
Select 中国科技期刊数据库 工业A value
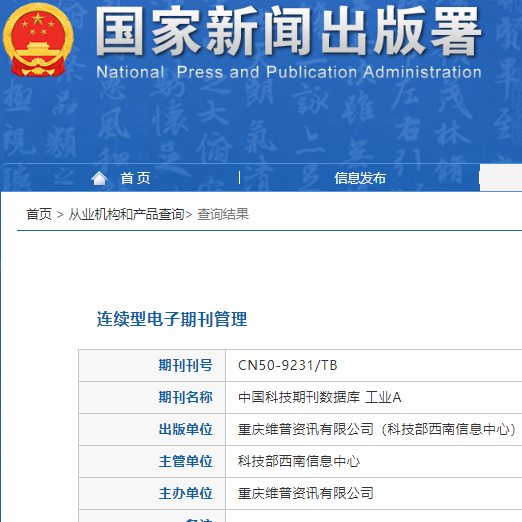point(319,397)
